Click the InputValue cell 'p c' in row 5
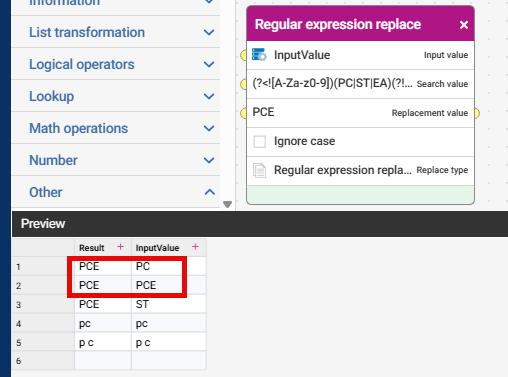Viewport: 508px width, 377px height. (x=169, y=343)
